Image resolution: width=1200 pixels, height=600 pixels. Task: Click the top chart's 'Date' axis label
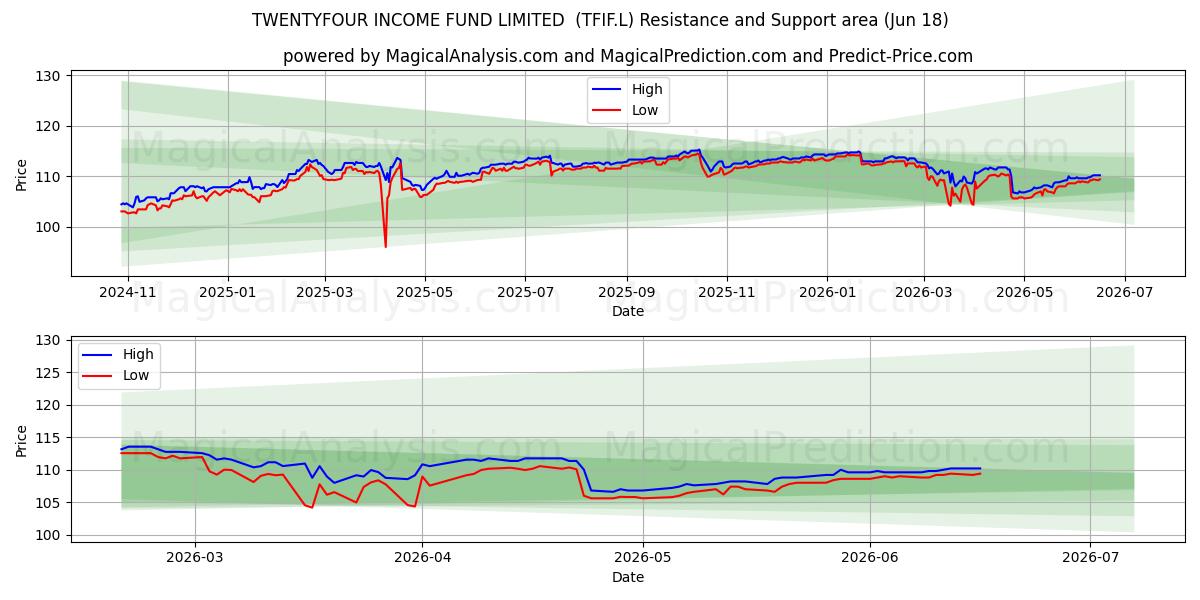coord(628,311)
